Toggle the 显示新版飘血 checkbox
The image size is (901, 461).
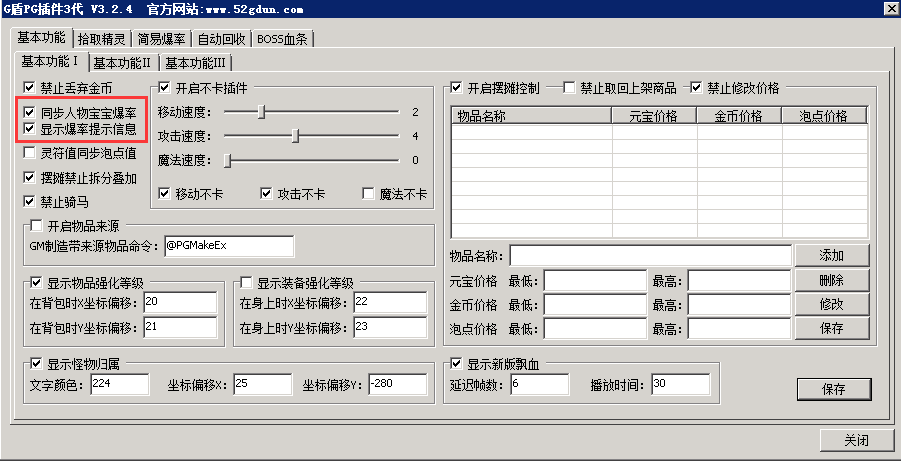pyautogui.click(x=457, y=364)
